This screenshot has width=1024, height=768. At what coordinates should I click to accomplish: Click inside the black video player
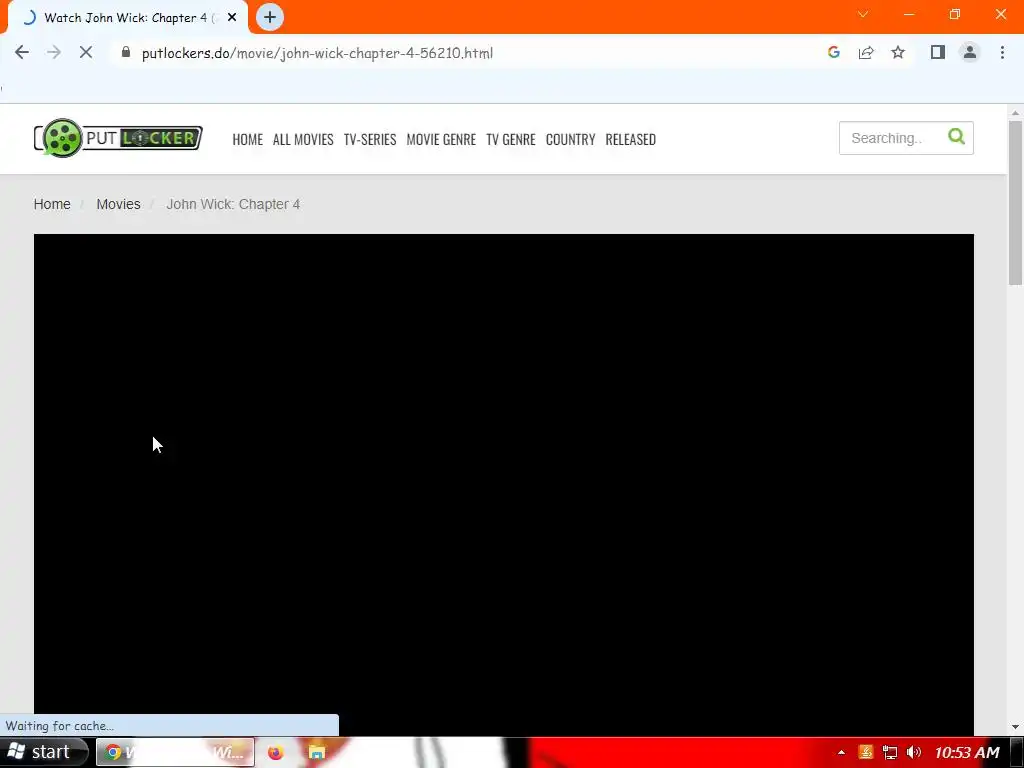click(x=504, y=485)
